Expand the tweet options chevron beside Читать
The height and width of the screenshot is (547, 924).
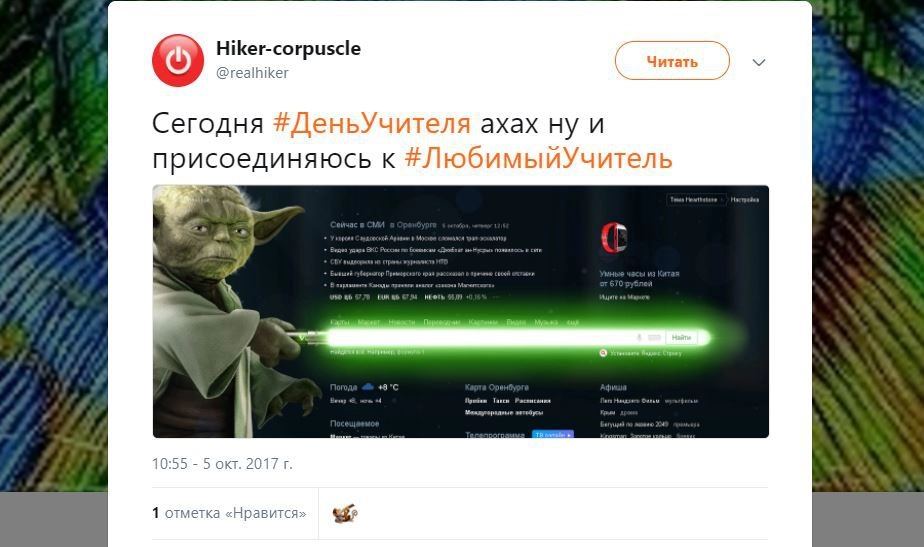tap(758, 62)
